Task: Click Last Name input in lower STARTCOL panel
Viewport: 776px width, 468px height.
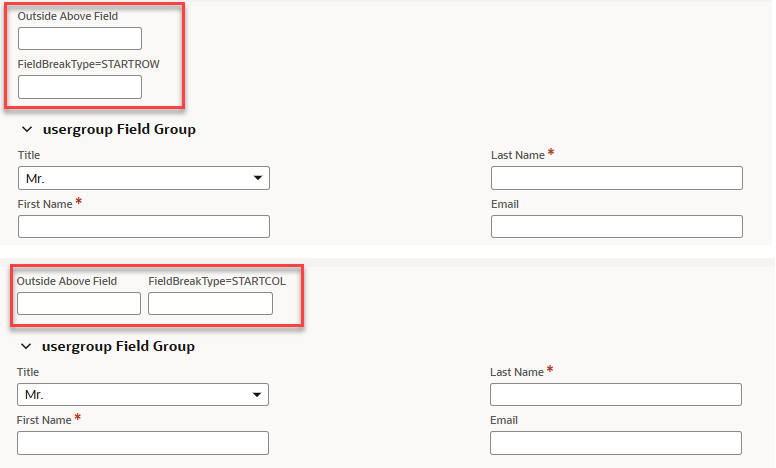Action: [x=616, y=395]
